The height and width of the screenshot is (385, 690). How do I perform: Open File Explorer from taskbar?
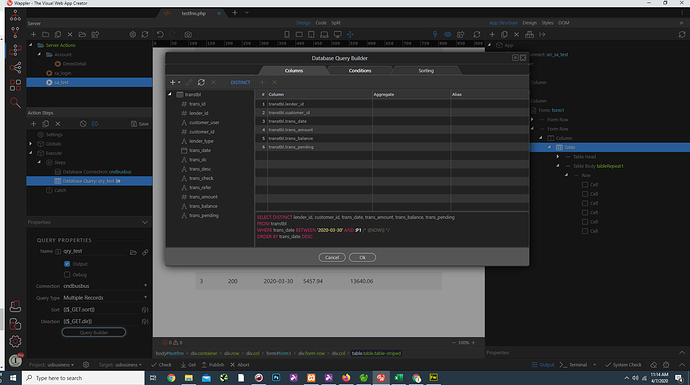click(189, 378)
